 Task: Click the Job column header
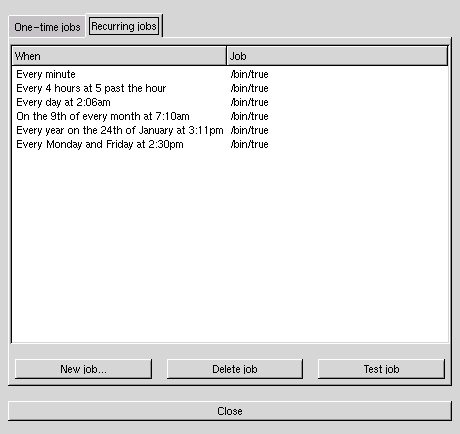click(337, 56)
